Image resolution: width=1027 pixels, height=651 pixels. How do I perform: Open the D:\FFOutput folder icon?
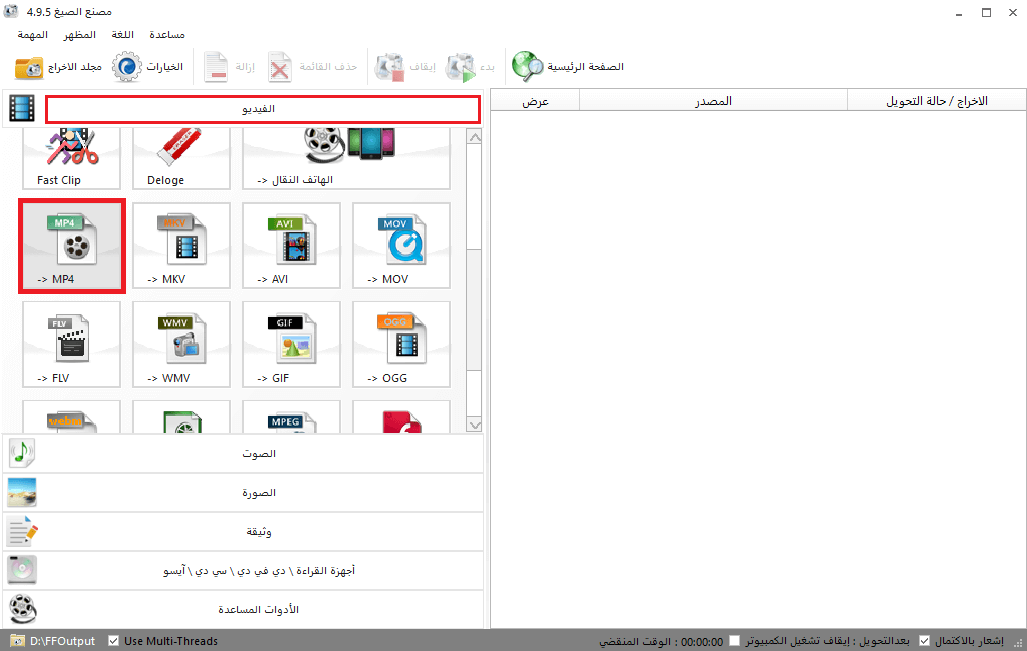coord(18,641)
